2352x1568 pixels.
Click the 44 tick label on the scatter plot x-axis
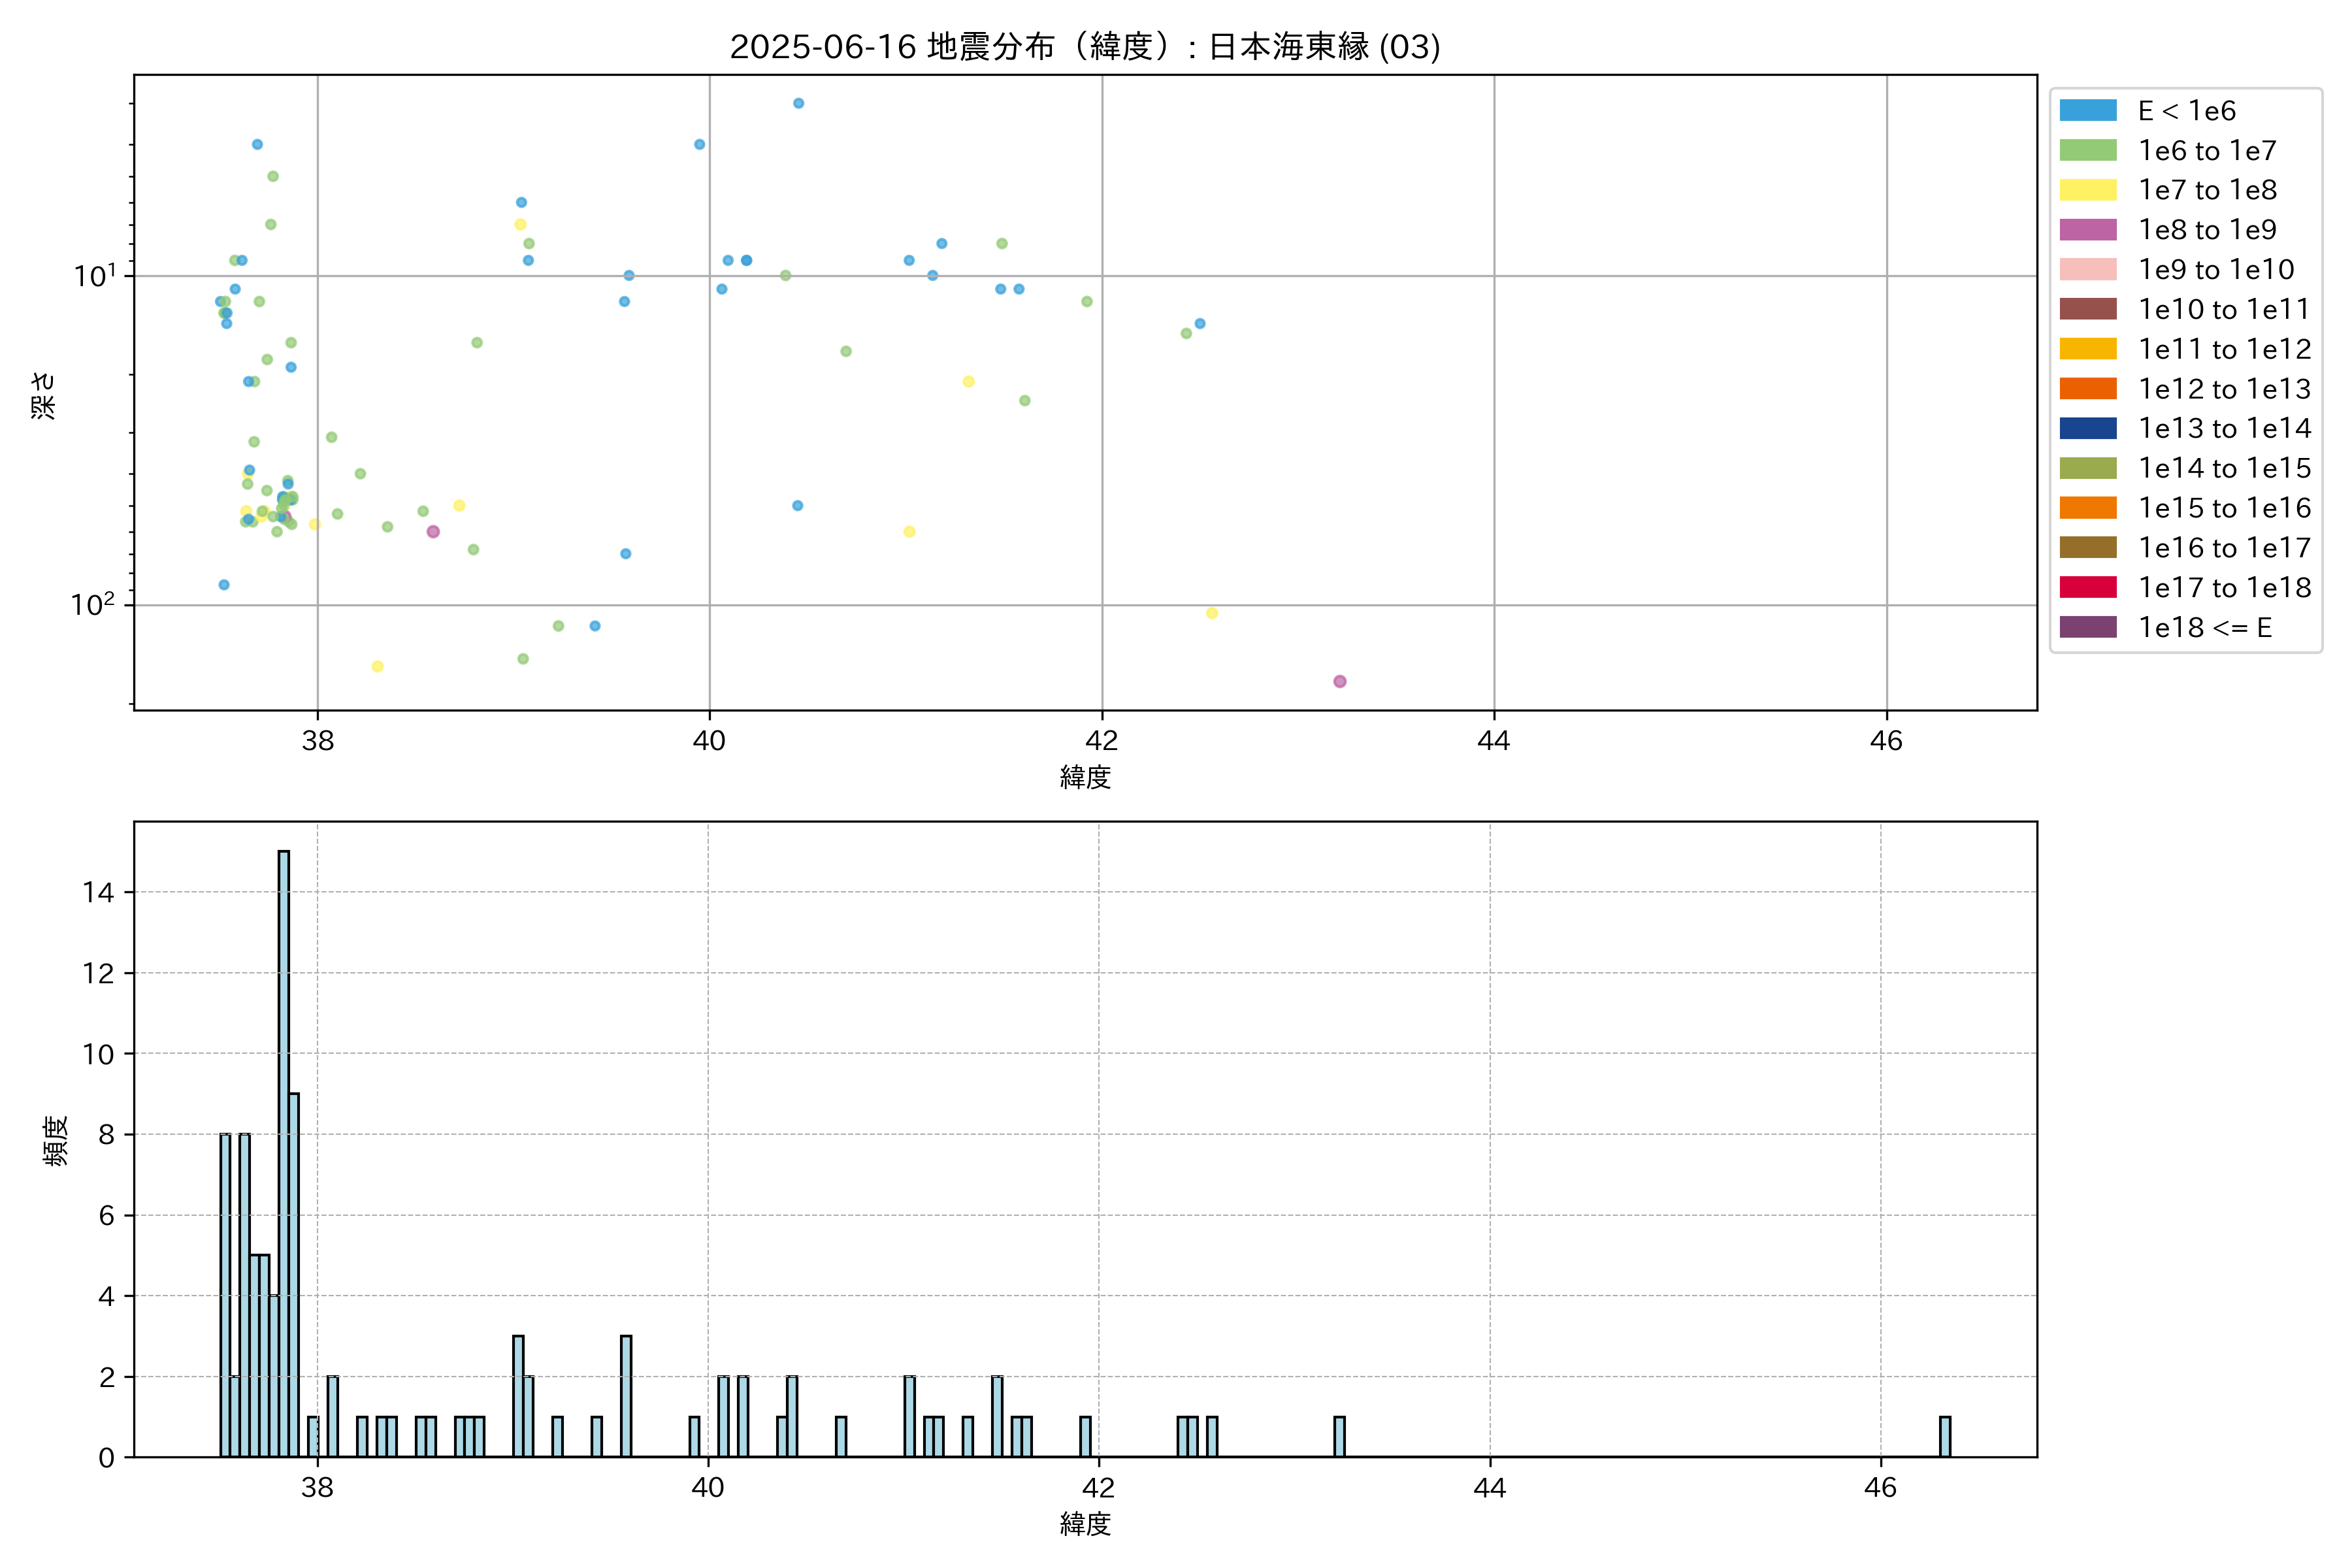pos(1493,741)
